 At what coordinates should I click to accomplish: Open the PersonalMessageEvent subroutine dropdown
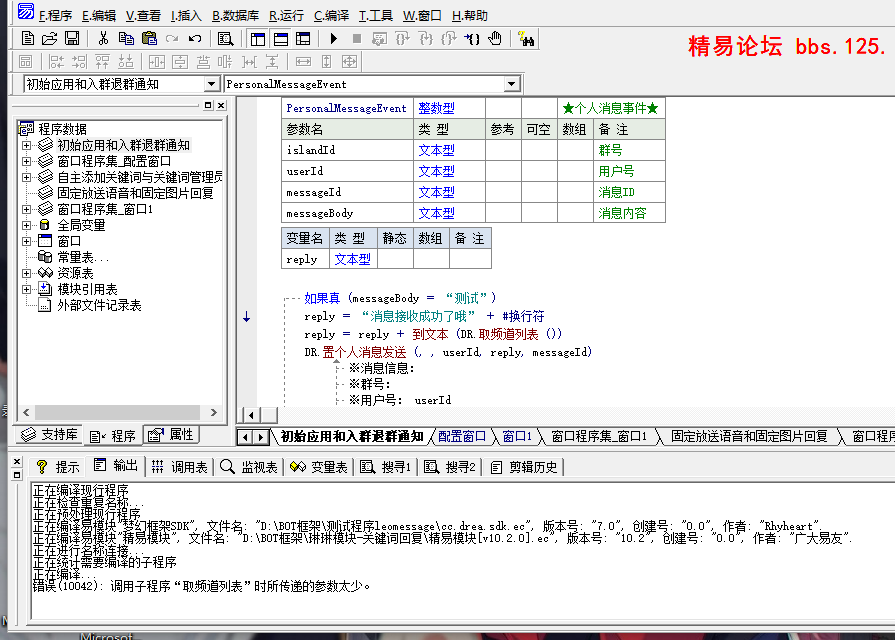coord(512,85)
